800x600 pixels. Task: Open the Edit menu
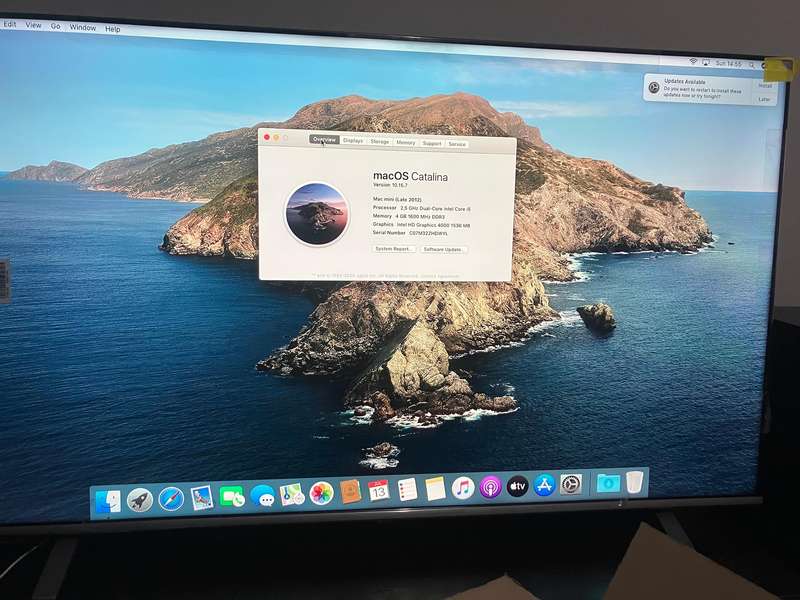[x=10, y=24]
